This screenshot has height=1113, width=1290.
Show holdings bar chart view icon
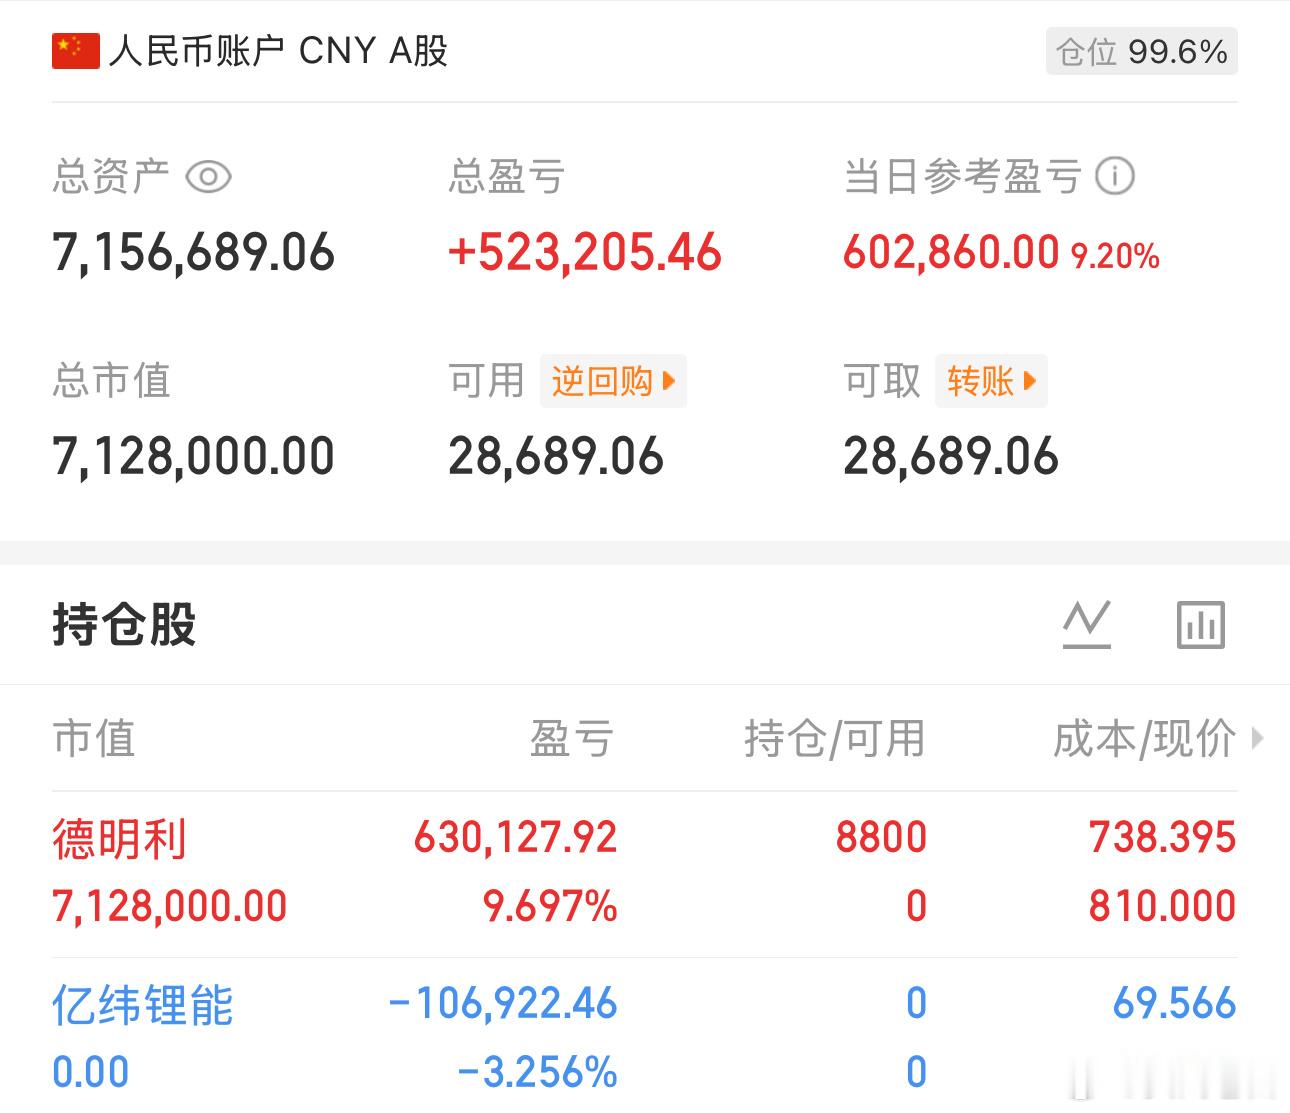tap(1201, 625)
